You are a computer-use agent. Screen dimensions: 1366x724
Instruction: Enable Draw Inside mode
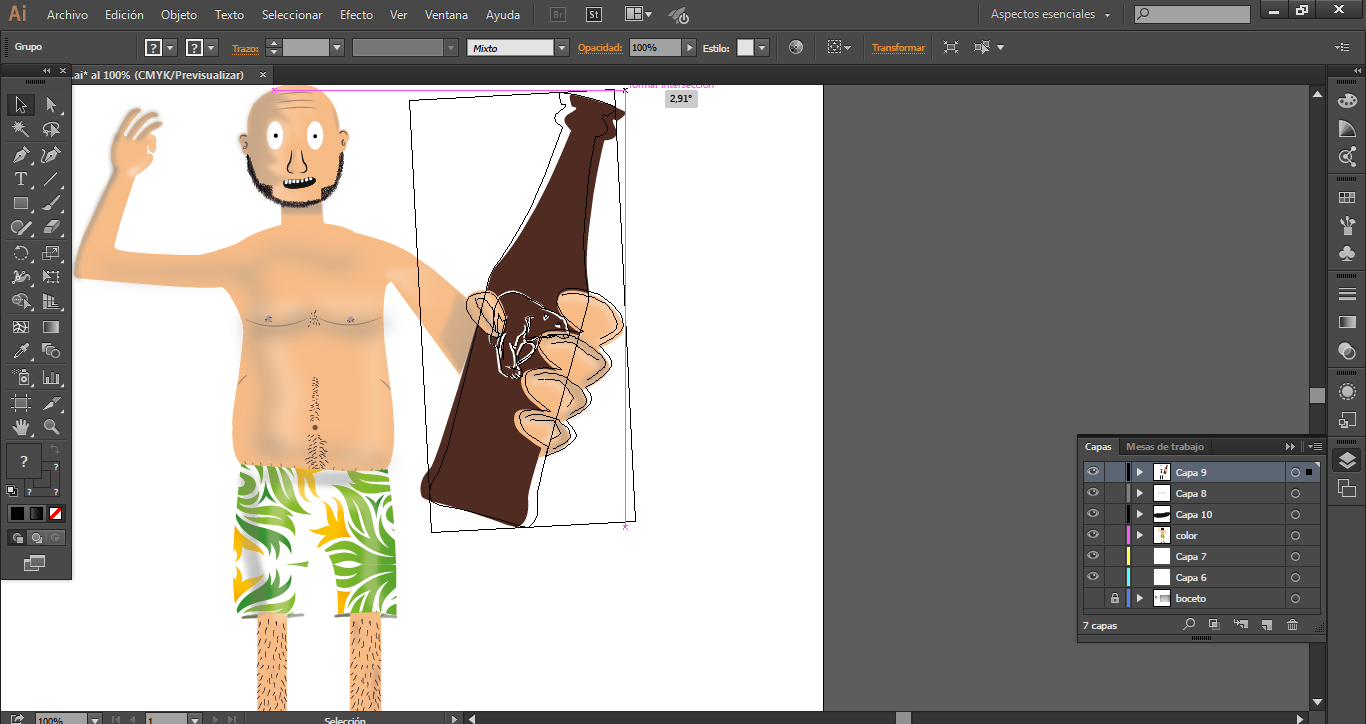(55, 538)
